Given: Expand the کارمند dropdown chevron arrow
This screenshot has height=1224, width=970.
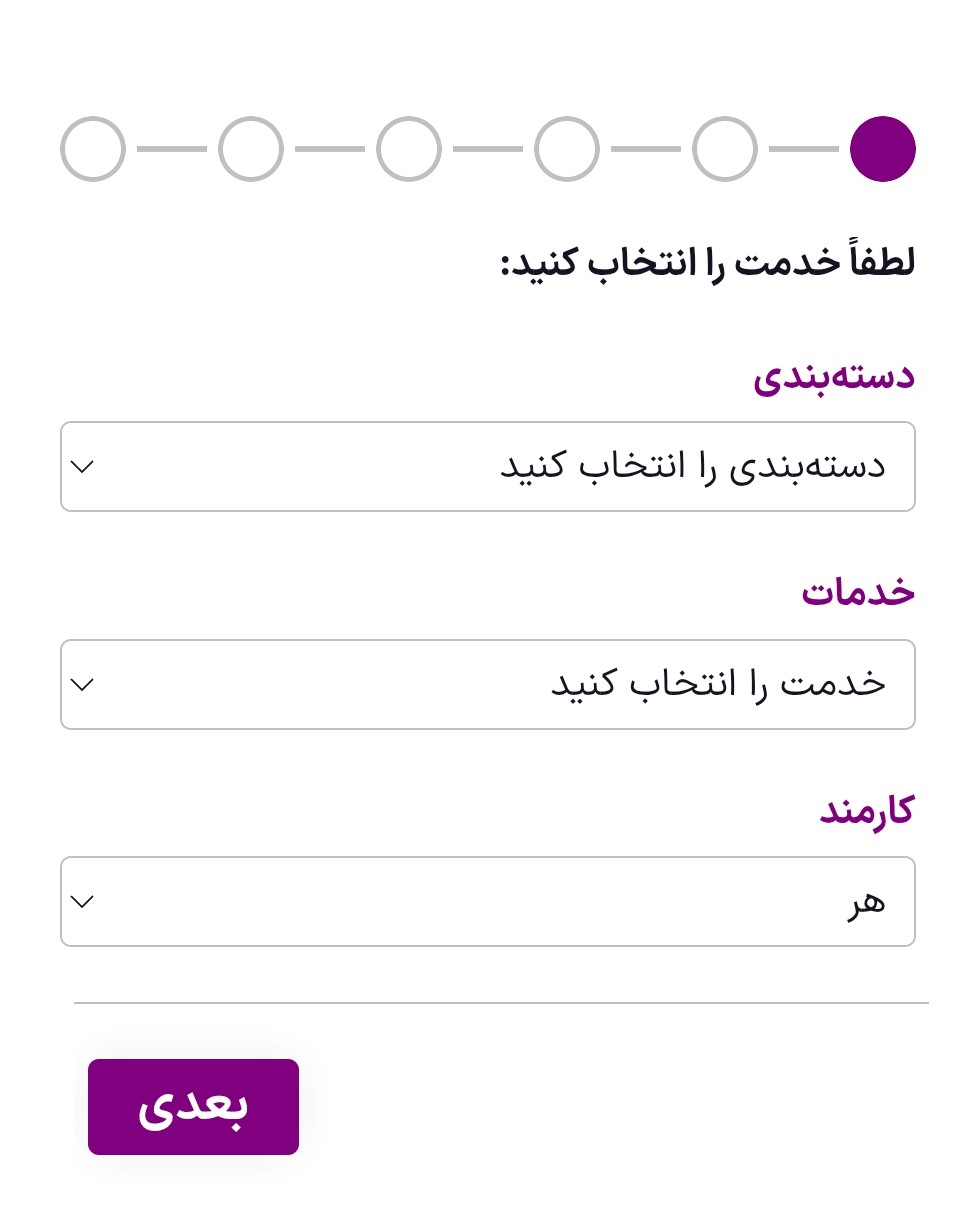Looking at the screenshot, I should click(x=83, y=902).
